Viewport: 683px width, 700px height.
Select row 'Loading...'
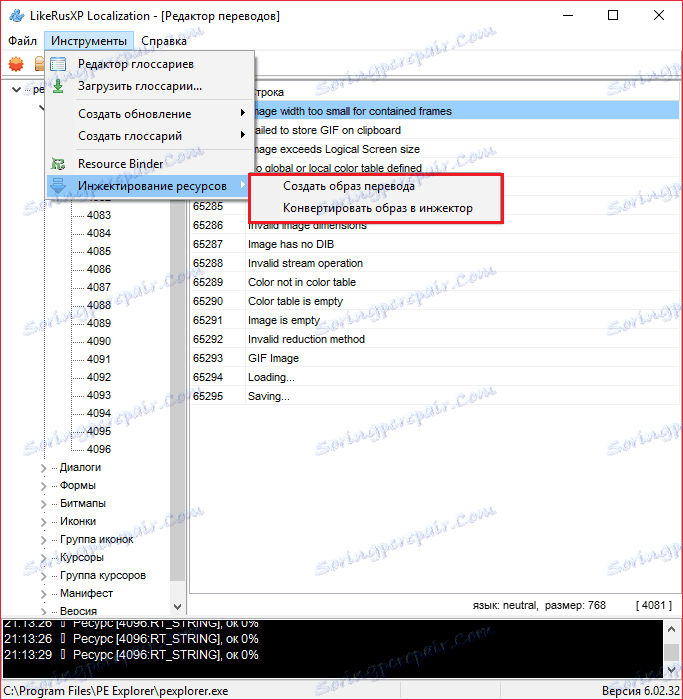point(435,377)
